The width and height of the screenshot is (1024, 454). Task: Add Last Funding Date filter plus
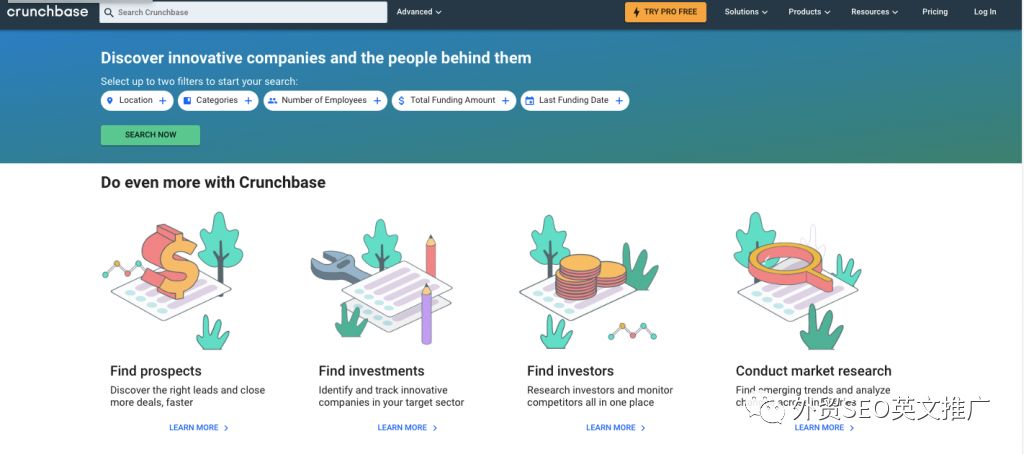tap(618, 101)
